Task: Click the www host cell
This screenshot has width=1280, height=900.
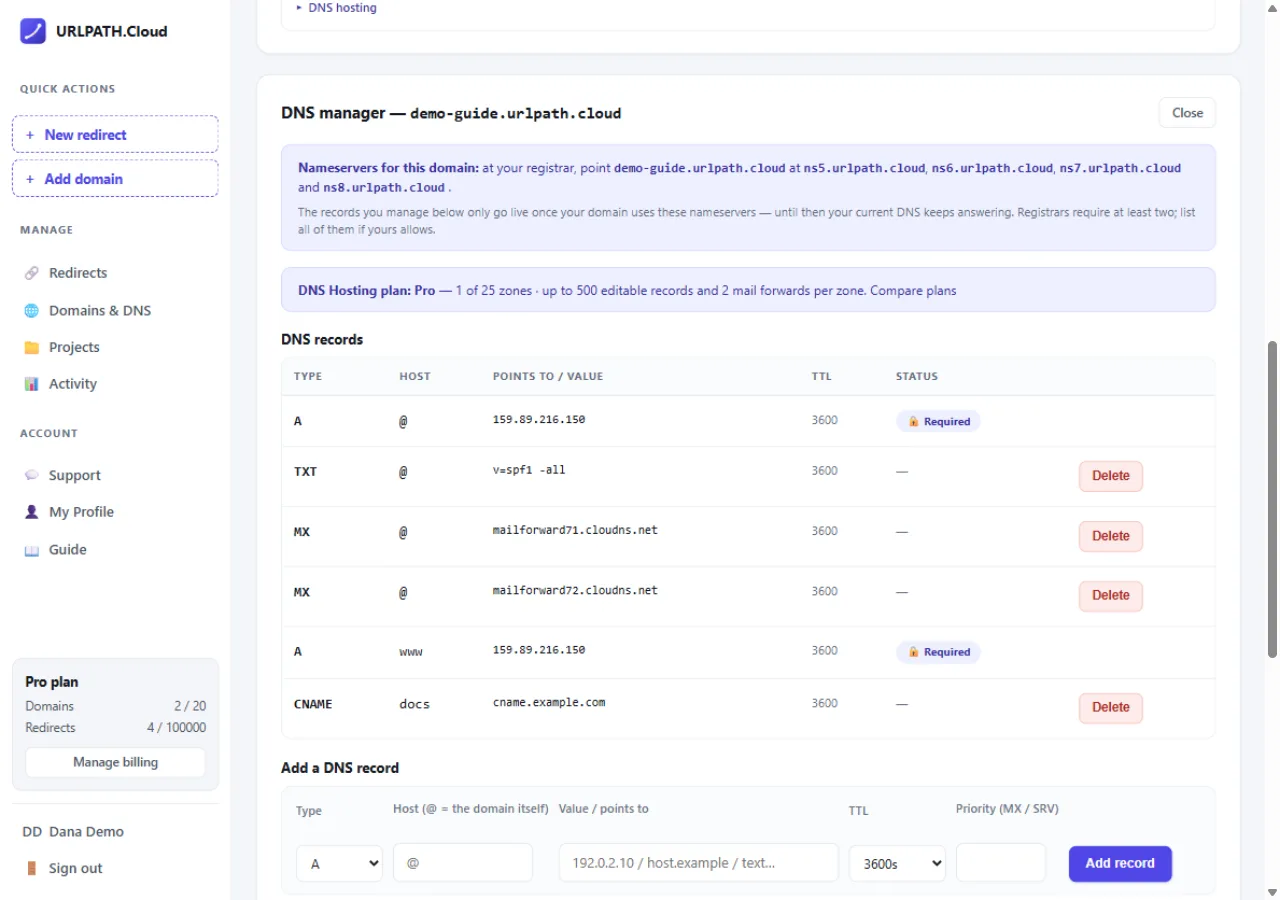Action: click(411, 652)
